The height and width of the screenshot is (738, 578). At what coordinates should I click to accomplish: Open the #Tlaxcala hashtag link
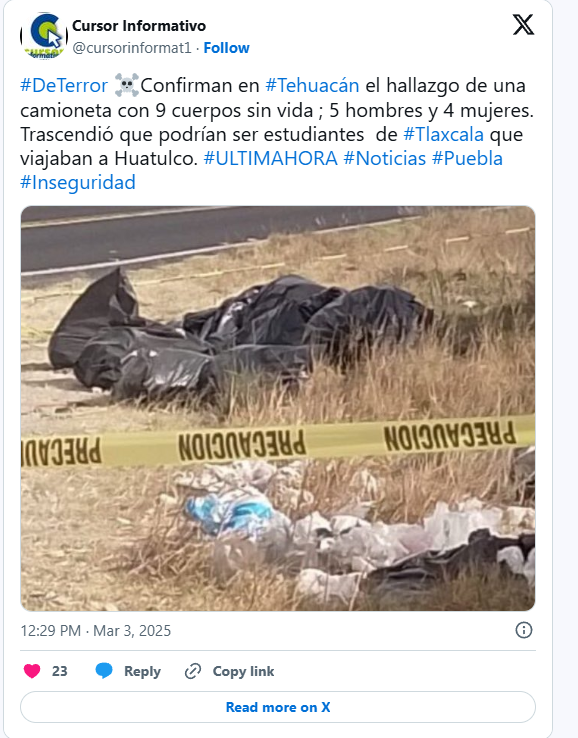click(x=443, y=135)
